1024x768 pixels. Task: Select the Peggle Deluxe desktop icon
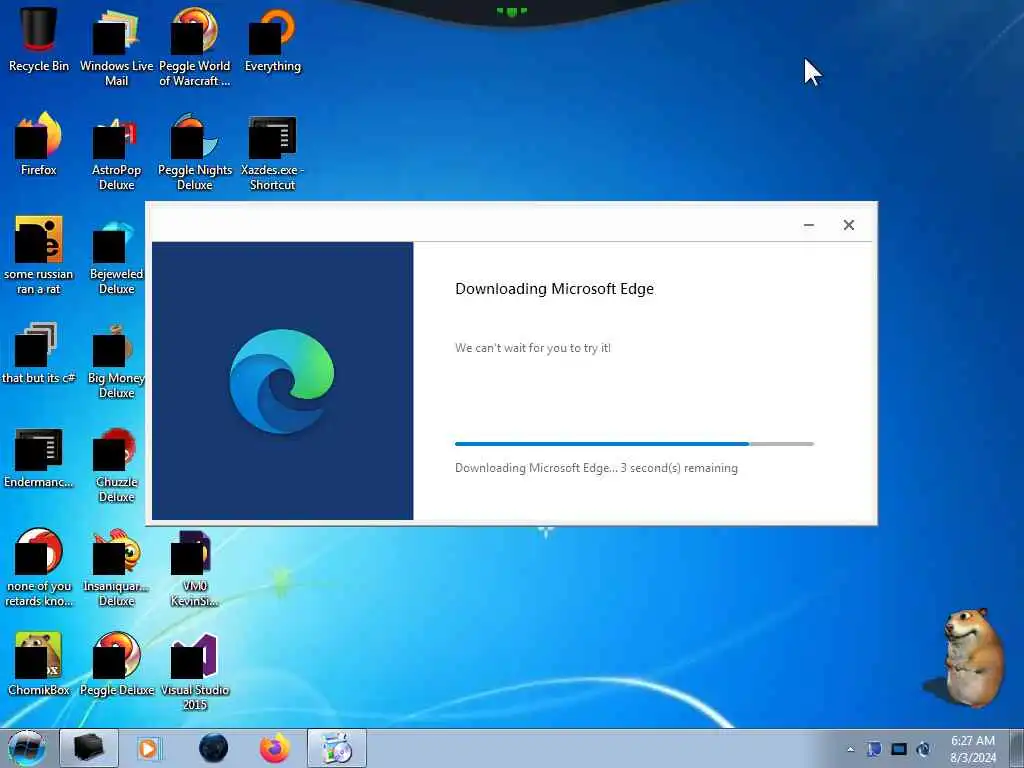tap(116, 664)
